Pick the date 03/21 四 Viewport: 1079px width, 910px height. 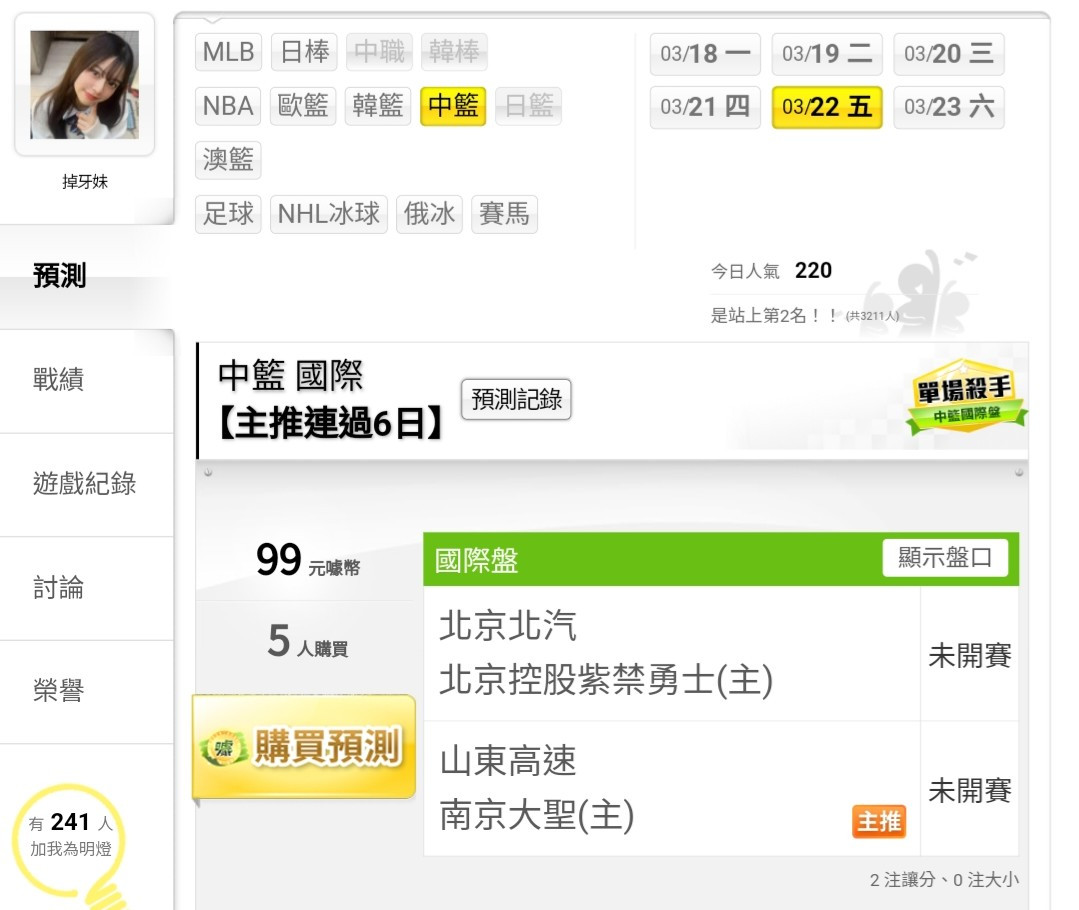(705, 107)
